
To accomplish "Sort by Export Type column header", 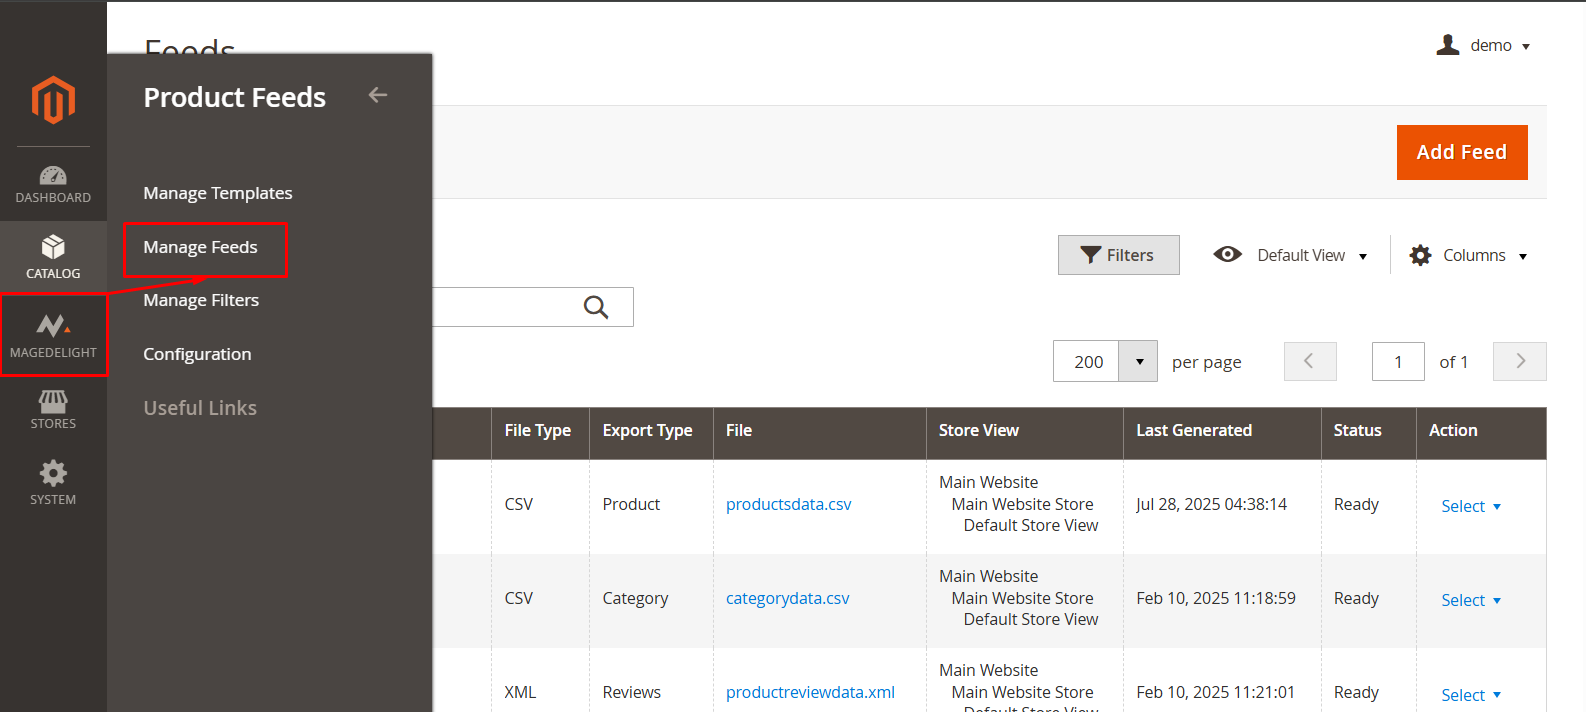I will (x=651, y=433).
